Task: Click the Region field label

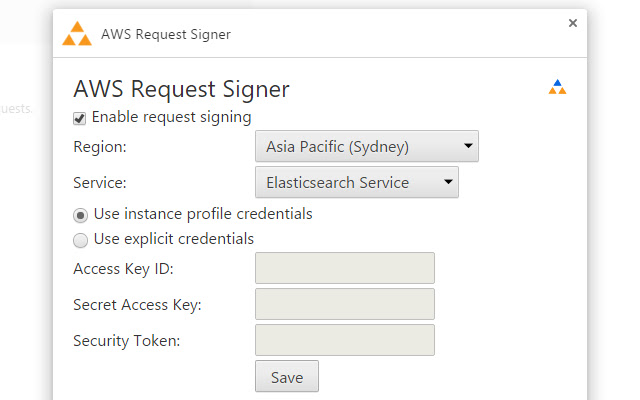Action: point(100,147)
